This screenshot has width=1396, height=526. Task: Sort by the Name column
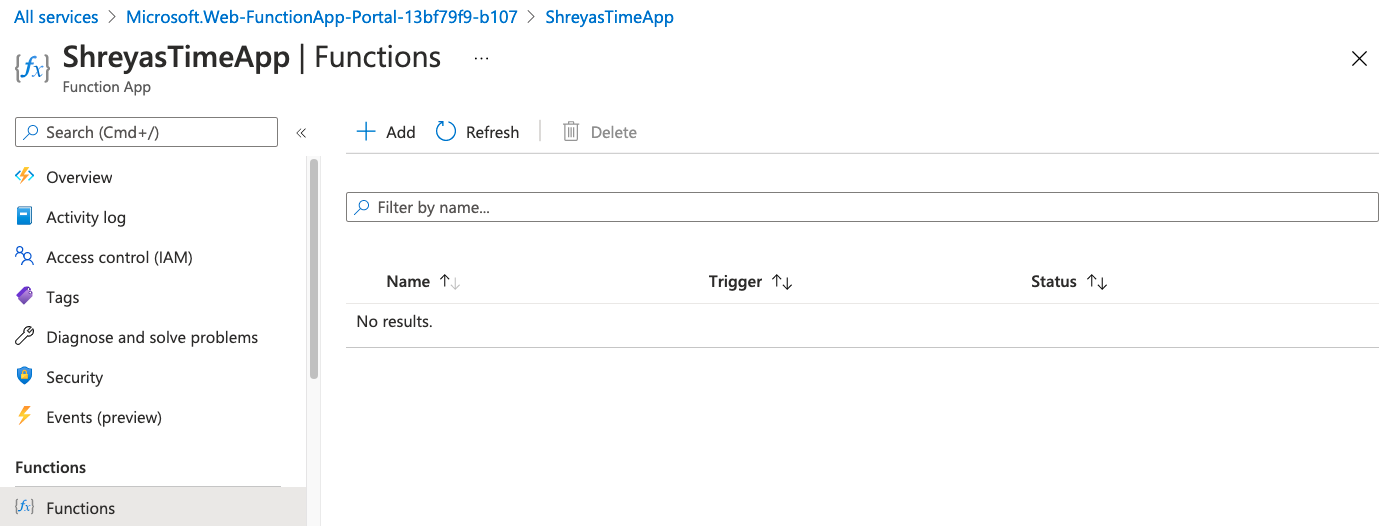pos(423,282)
